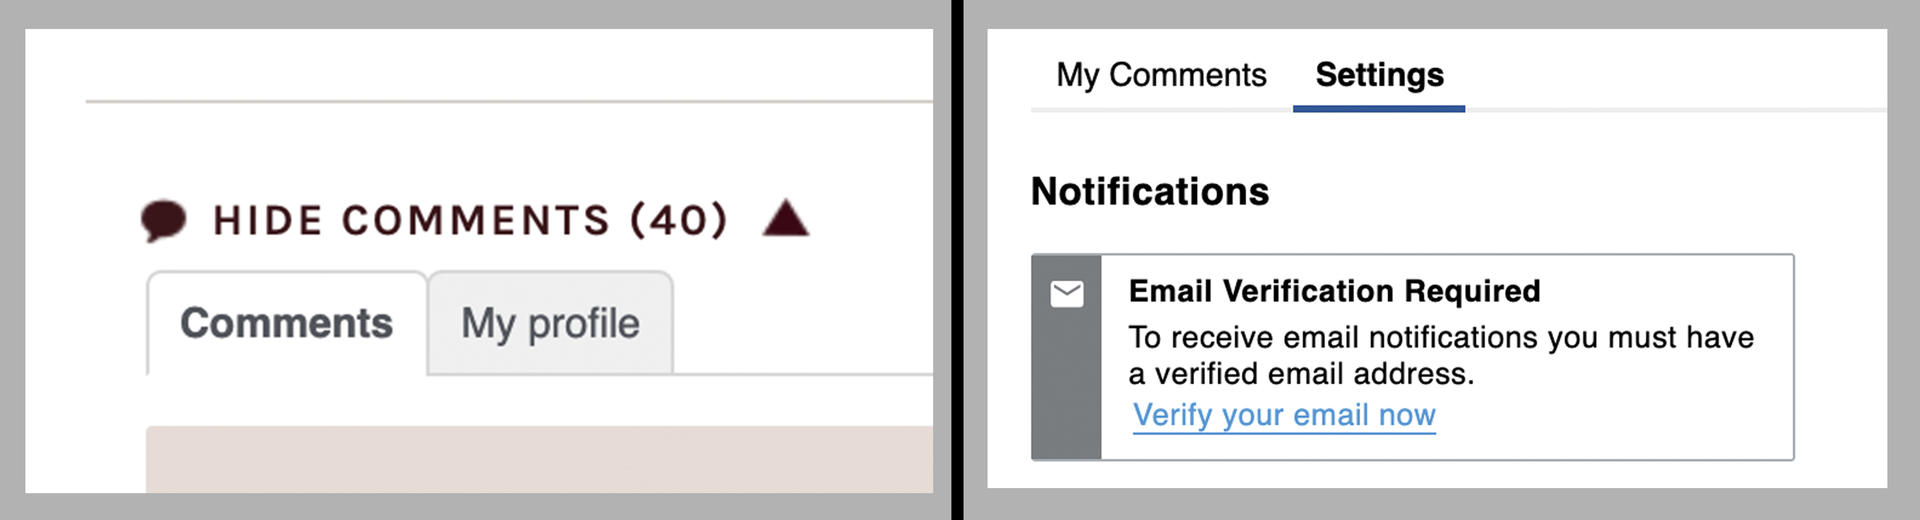Open the Settings tab

[x=1379, y=75]
